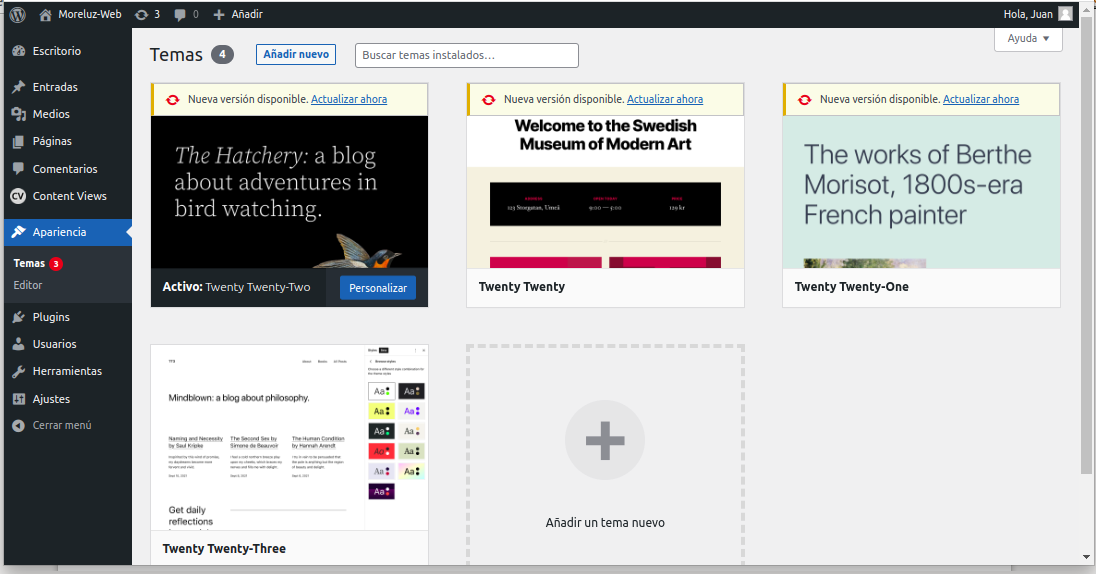Go to the Editor submenu under Apariencia

point(28,285)
